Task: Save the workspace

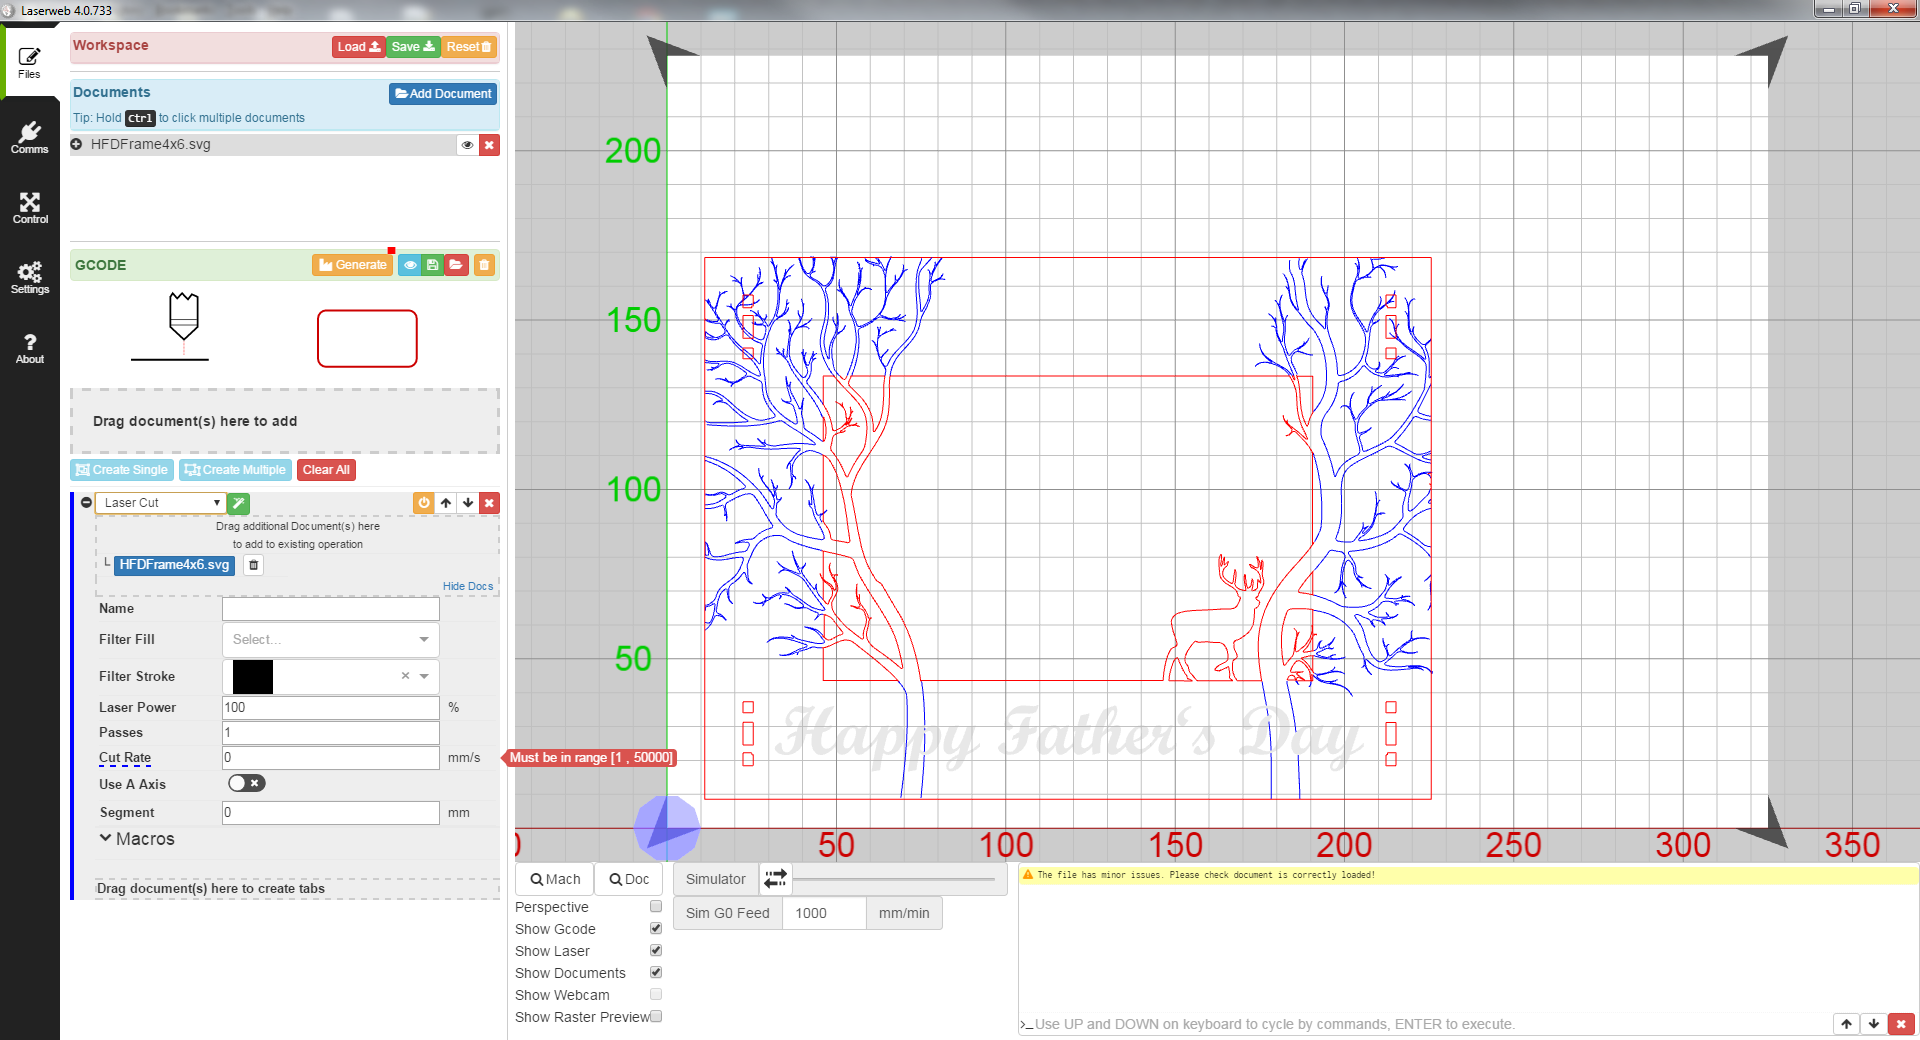Action: click(x=413, y=47)
